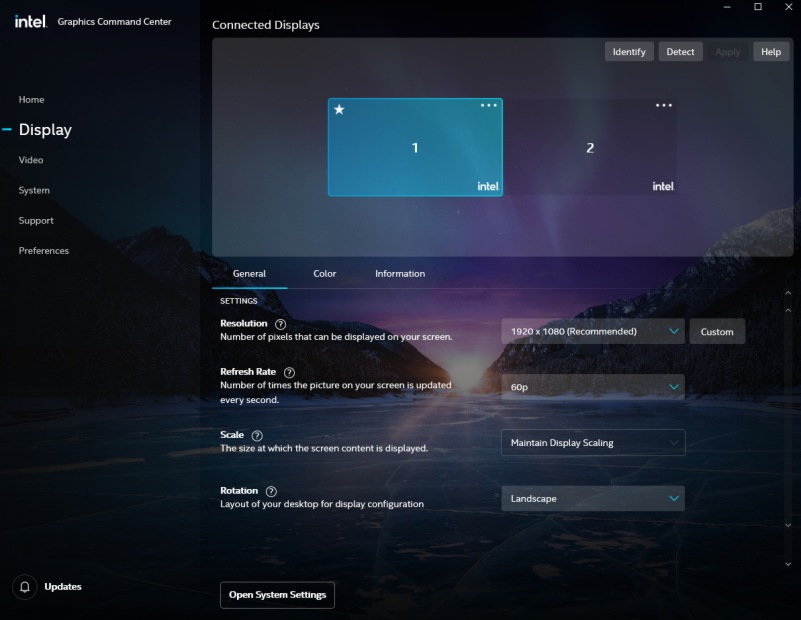Switch to the General tab

tap(249, 274)
